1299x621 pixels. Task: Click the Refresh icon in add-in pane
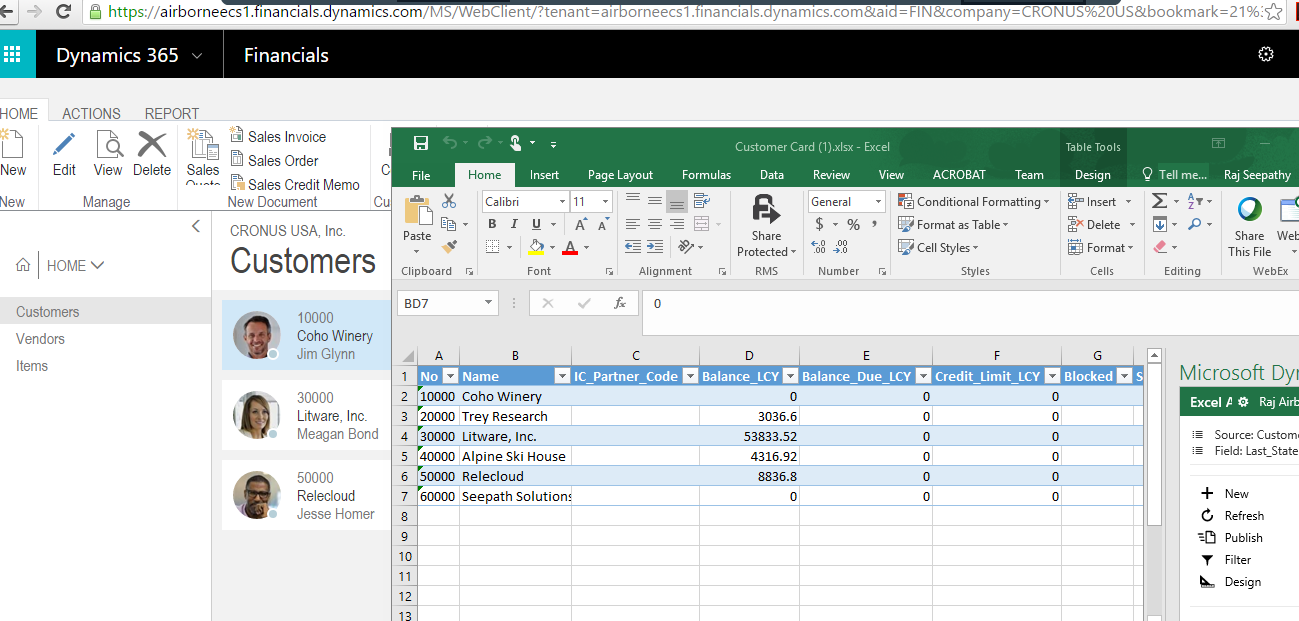(x=1207, y=516)
